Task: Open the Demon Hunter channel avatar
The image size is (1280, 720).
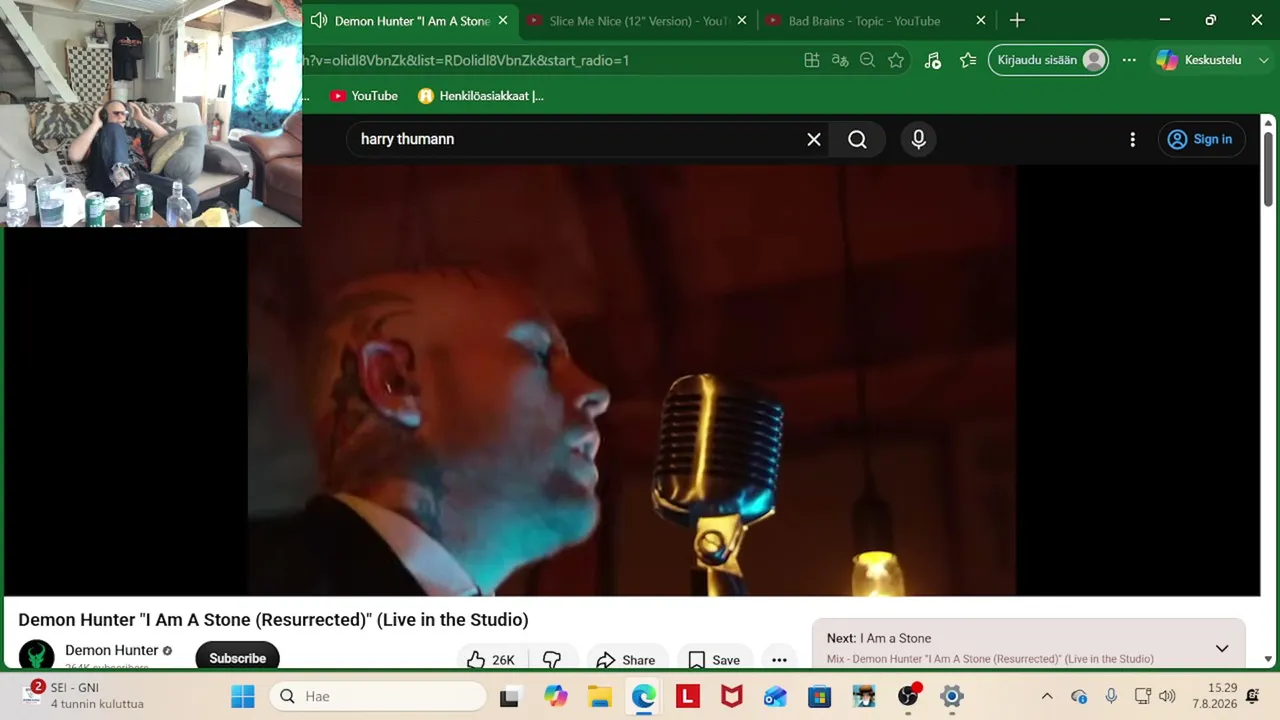Action: [x=37, y=655]
